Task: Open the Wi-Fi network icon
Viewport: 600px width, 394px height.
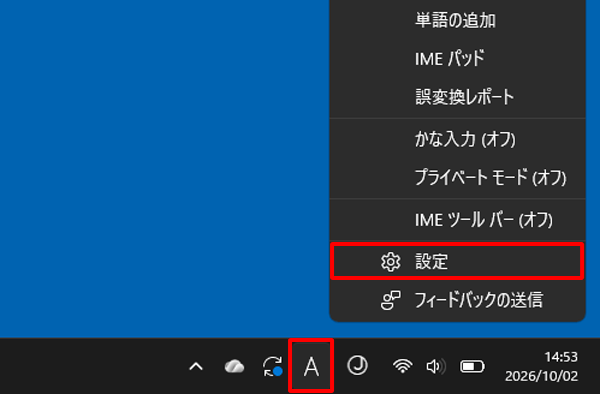Action: [x=402, y=366]
